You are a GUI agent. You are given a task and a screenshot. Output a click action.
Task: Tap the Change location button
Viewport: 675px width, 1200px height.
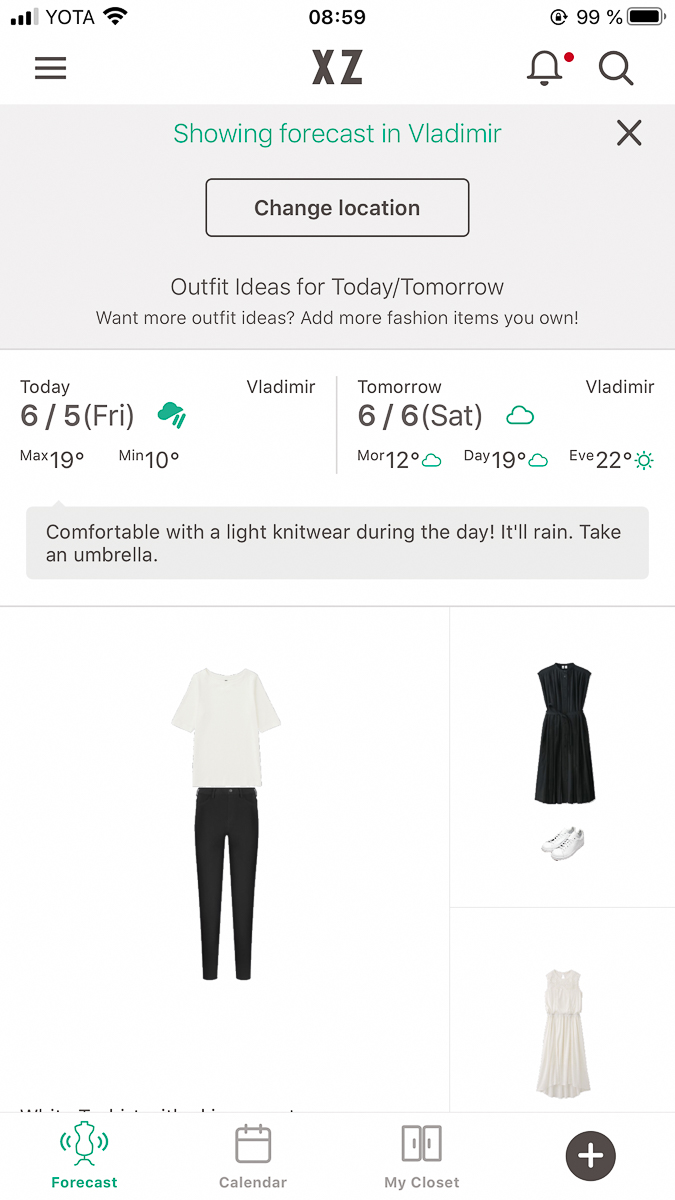pos(337,208)
